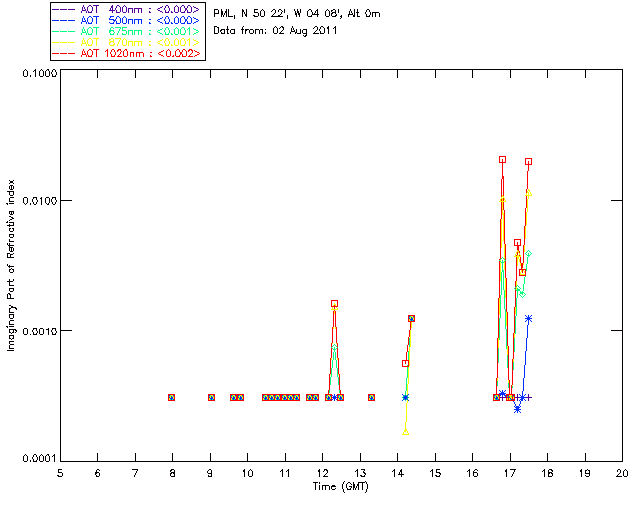Screen dimensions: 640x512
Task: Click the 'Time (GMT)' axis title
Action: click(x=340, y=486)
